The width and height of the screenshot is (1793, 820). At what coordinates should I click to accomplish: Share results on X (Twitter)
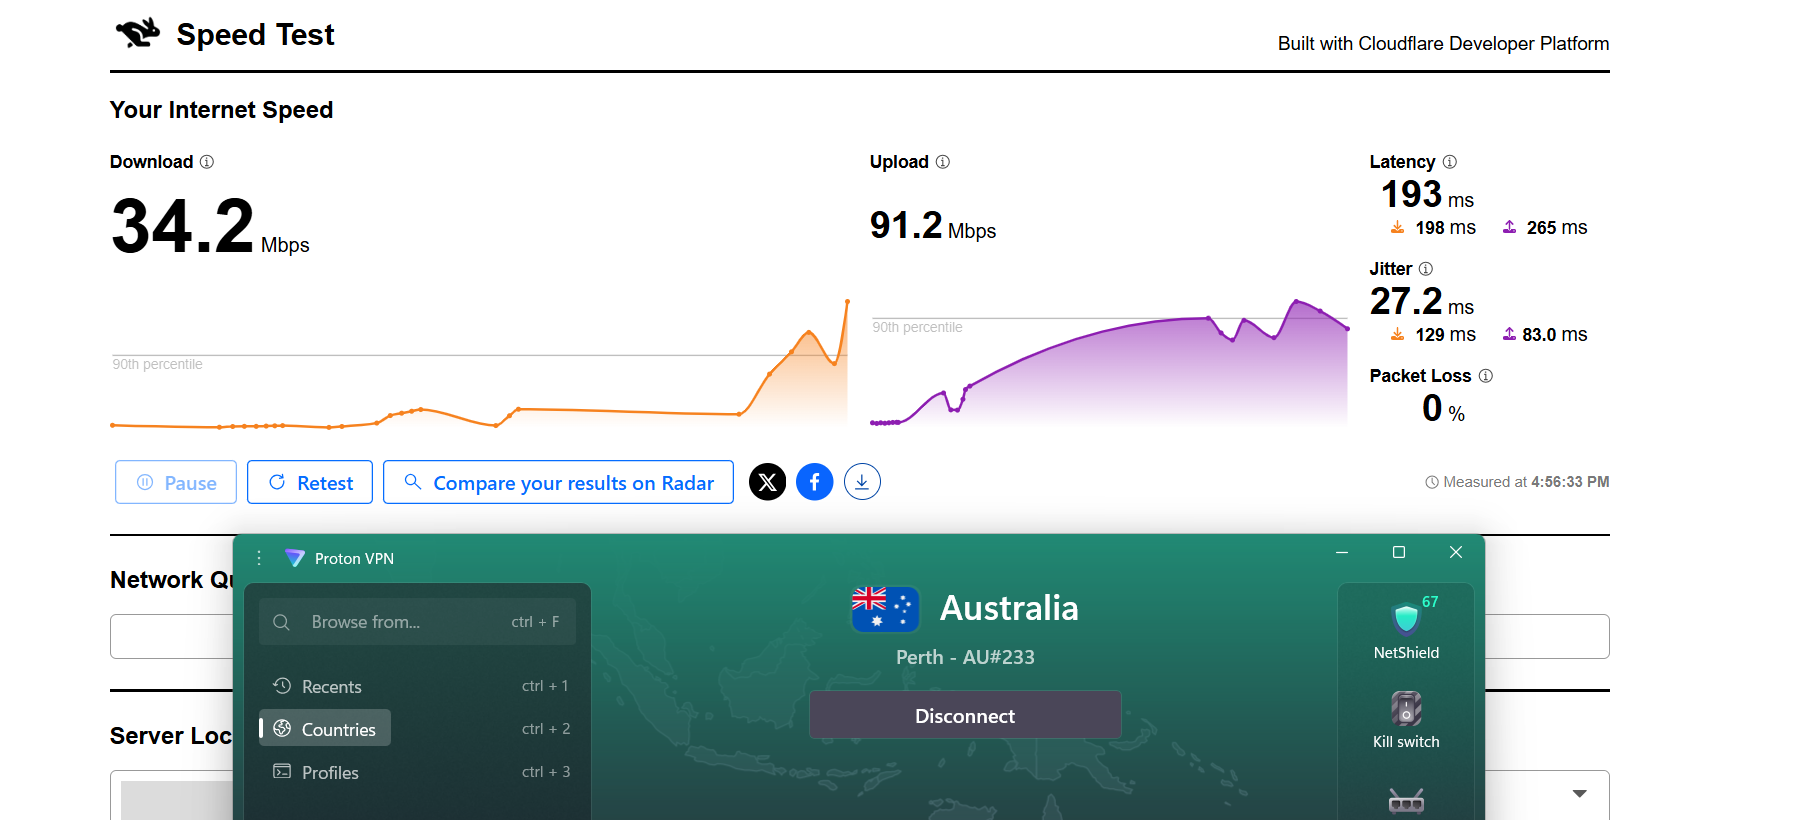pos(768,482)
